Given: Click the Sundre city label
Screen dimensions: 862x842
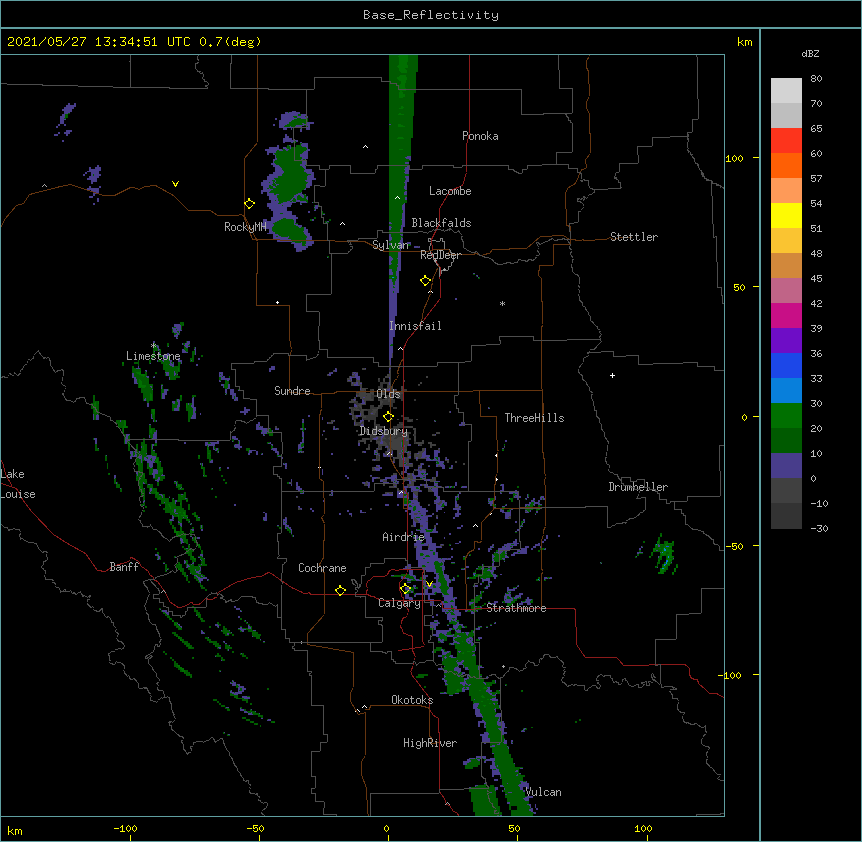Looking at the screenshot, I should pos(292,391).
